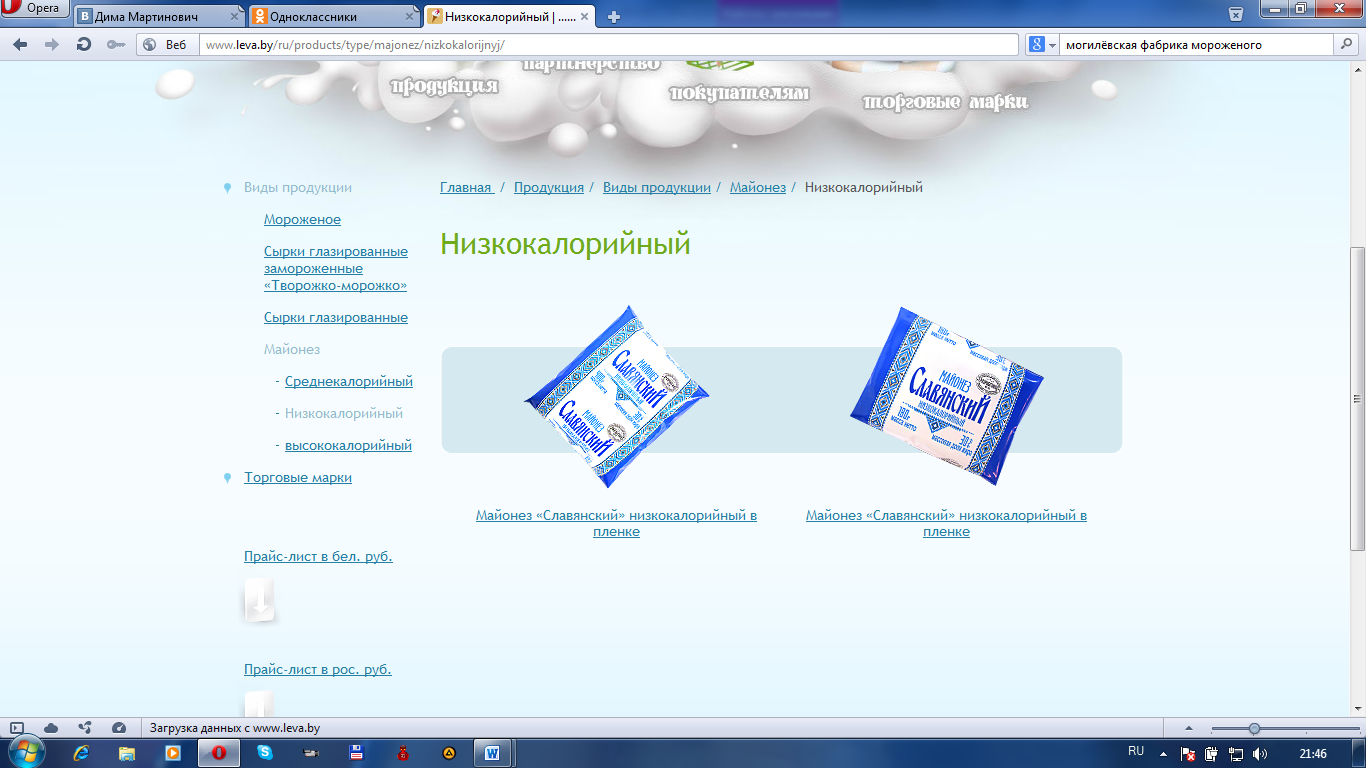
Task: Open Прайс-лист в бел. руб. link
Action: coord(318,556)
